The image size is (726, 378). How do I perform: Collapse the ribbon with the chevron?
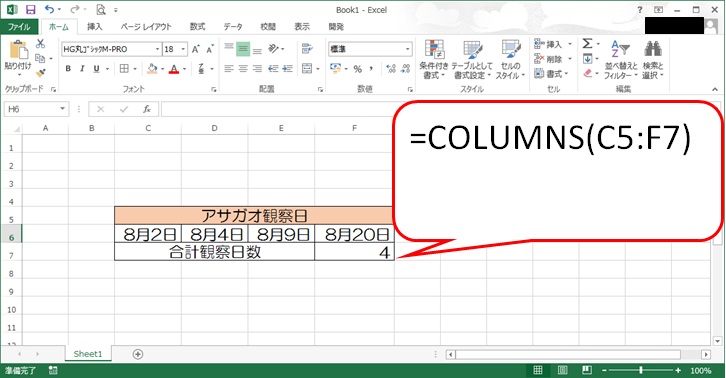click(x=715, y=89)
